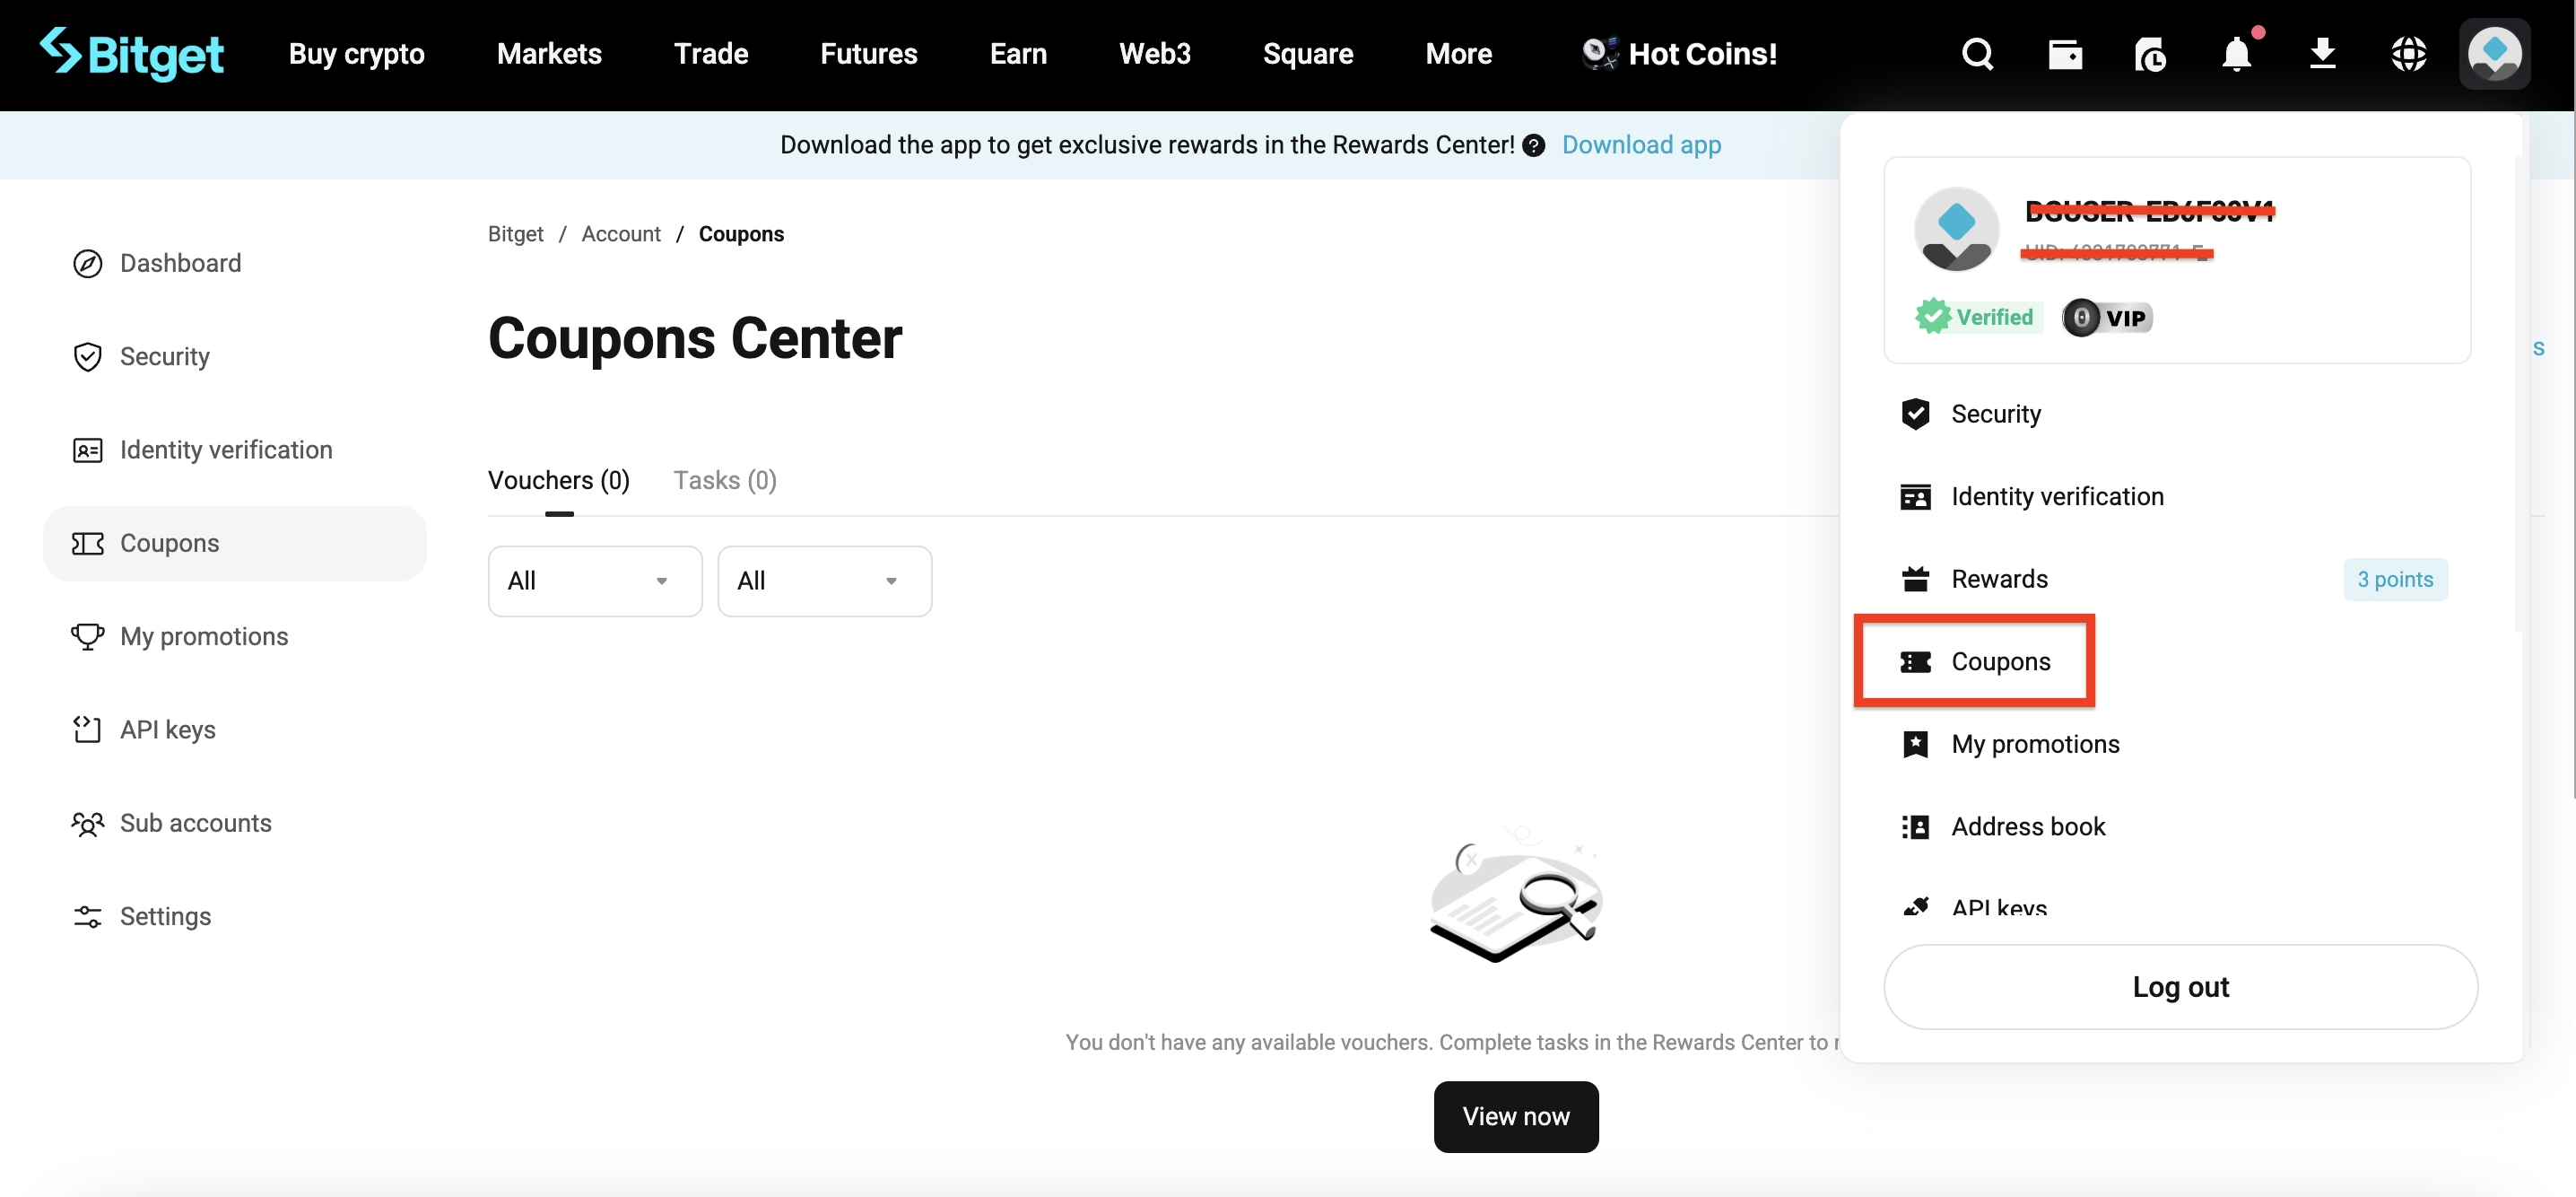Open the Square menu
Image resolution: width=2576 pixels, height=1197 pixels.
tap(1308, 54)
